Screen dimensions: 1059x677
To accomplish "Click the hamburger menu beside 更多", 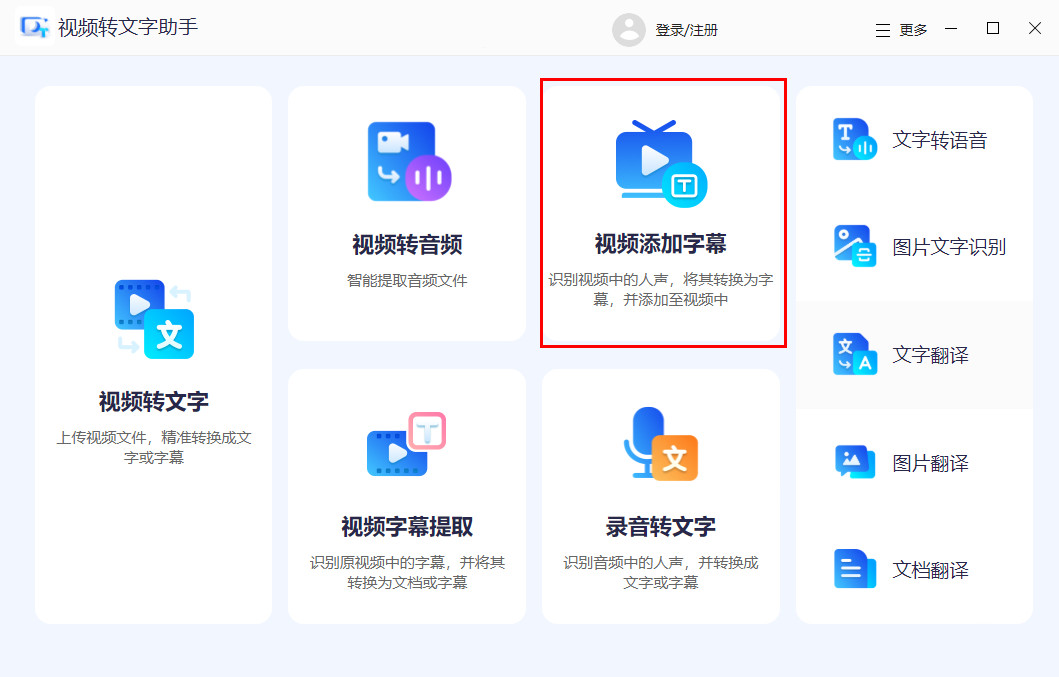I will tap(882, 29).
